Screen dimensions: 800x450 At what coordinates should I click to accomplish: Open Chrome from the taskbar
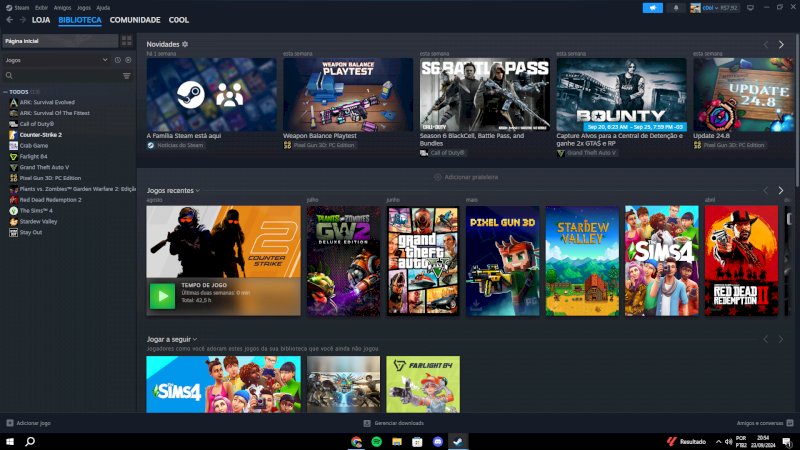(x=356, y=442)
